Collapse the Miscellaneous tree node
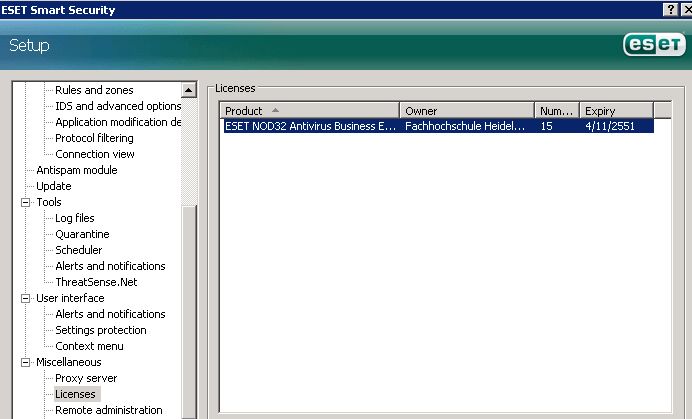 point(26,362)
